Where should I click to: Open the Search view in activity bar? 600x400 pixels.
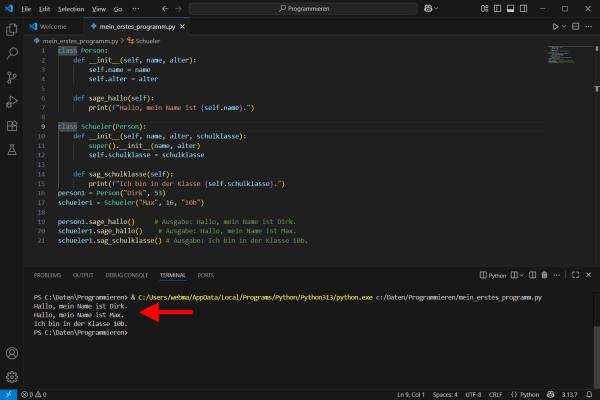[x=12, y=53]
